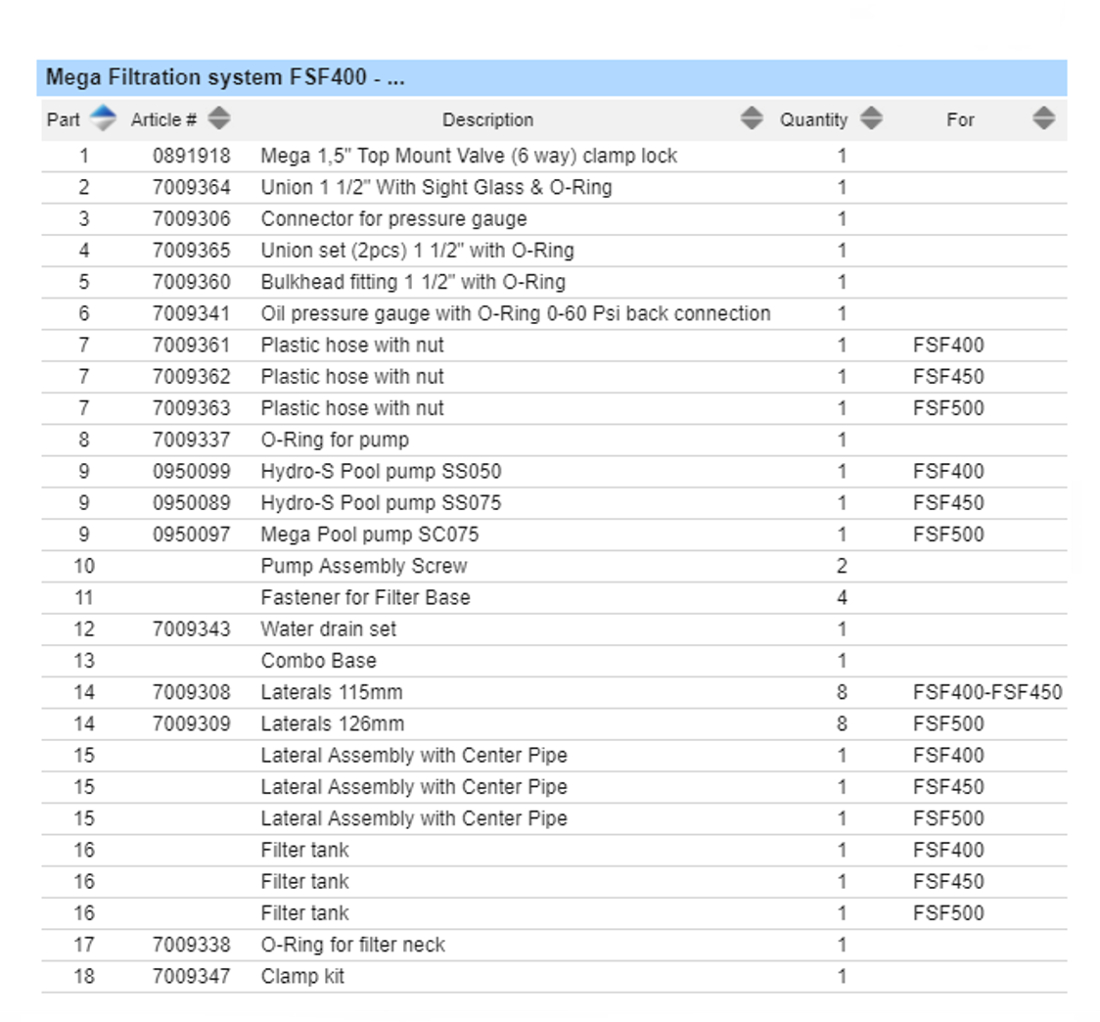Click the Quantity column header label
The image size is (1100, 1022).
(814, 120)
